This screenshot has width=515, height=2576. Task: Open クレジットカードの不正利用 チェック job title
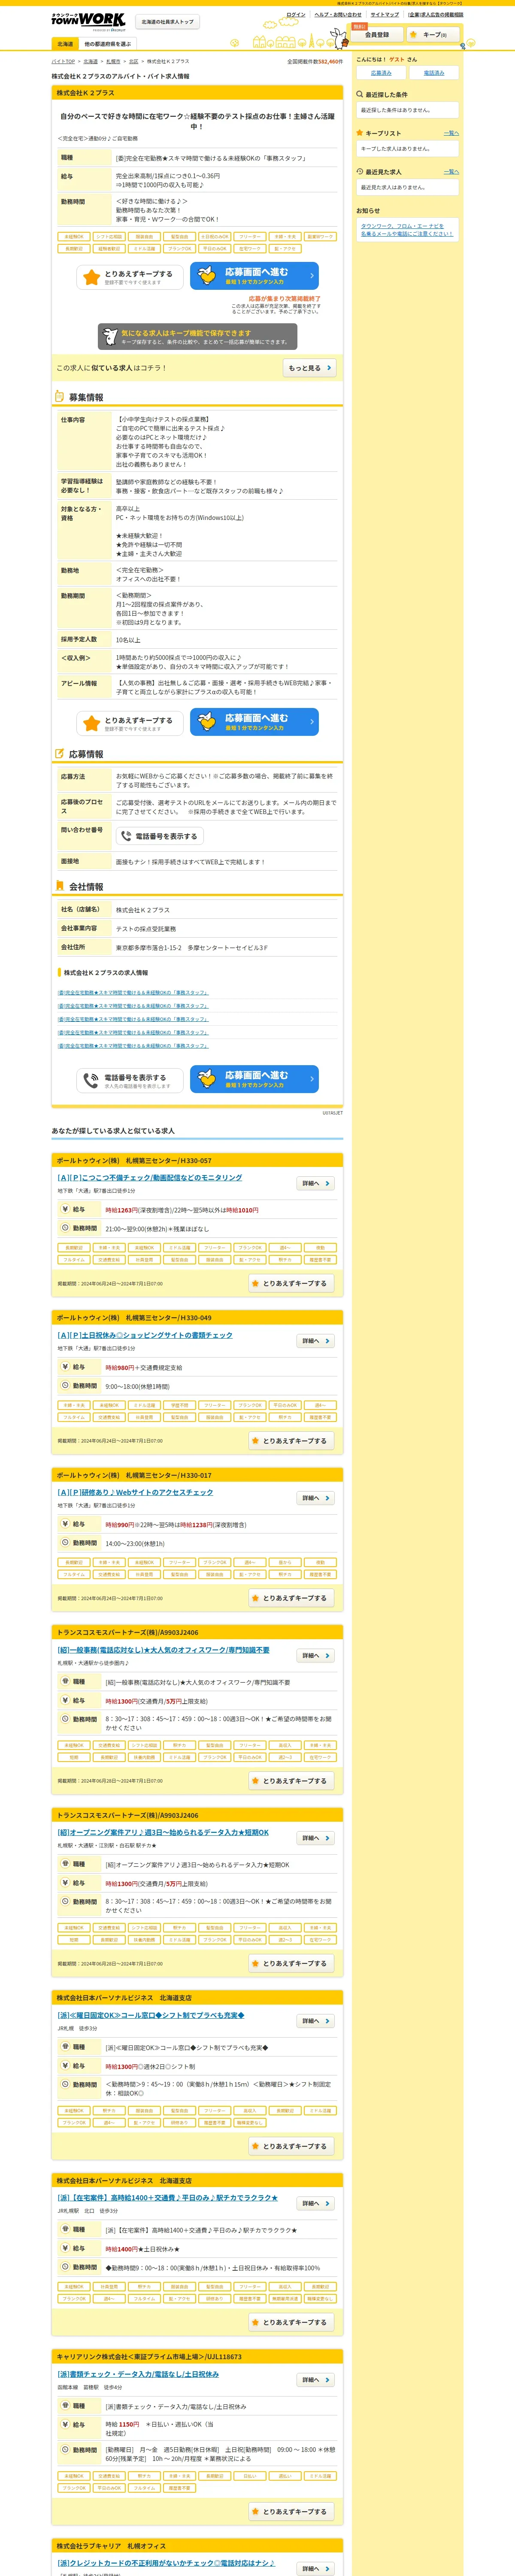coord(166,2563)
